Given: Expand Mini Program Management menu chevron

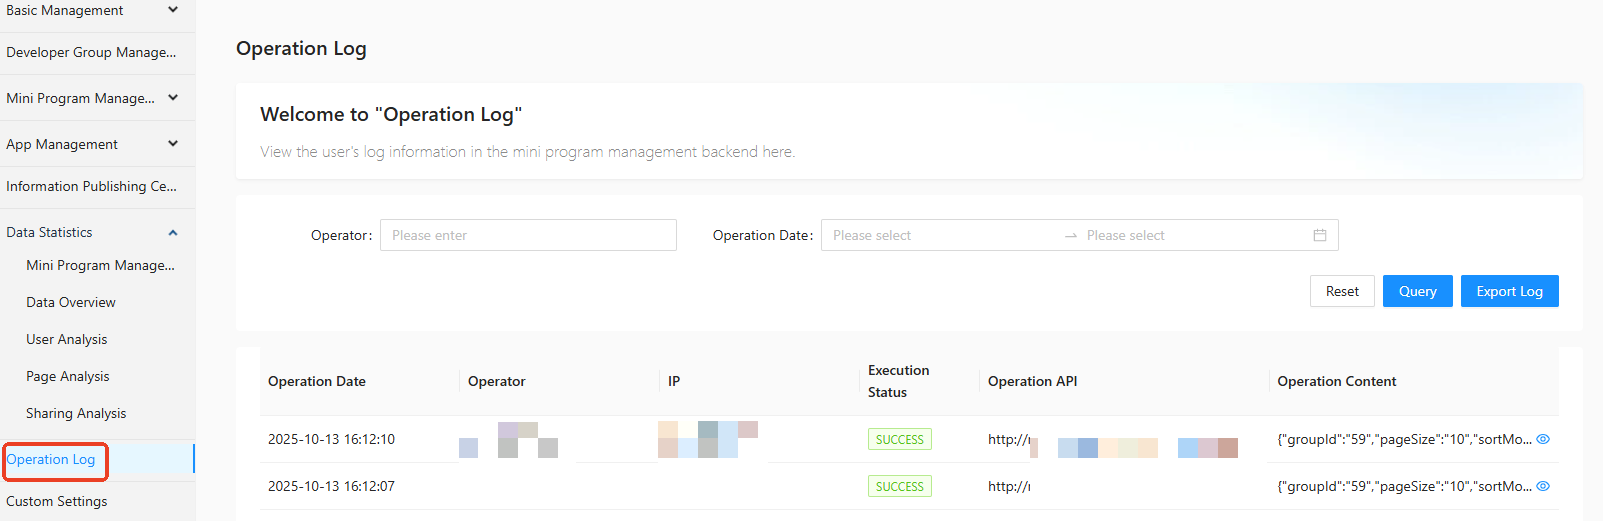Looking at the screenshot, I should pyautogui.click(x=173, y=98).
